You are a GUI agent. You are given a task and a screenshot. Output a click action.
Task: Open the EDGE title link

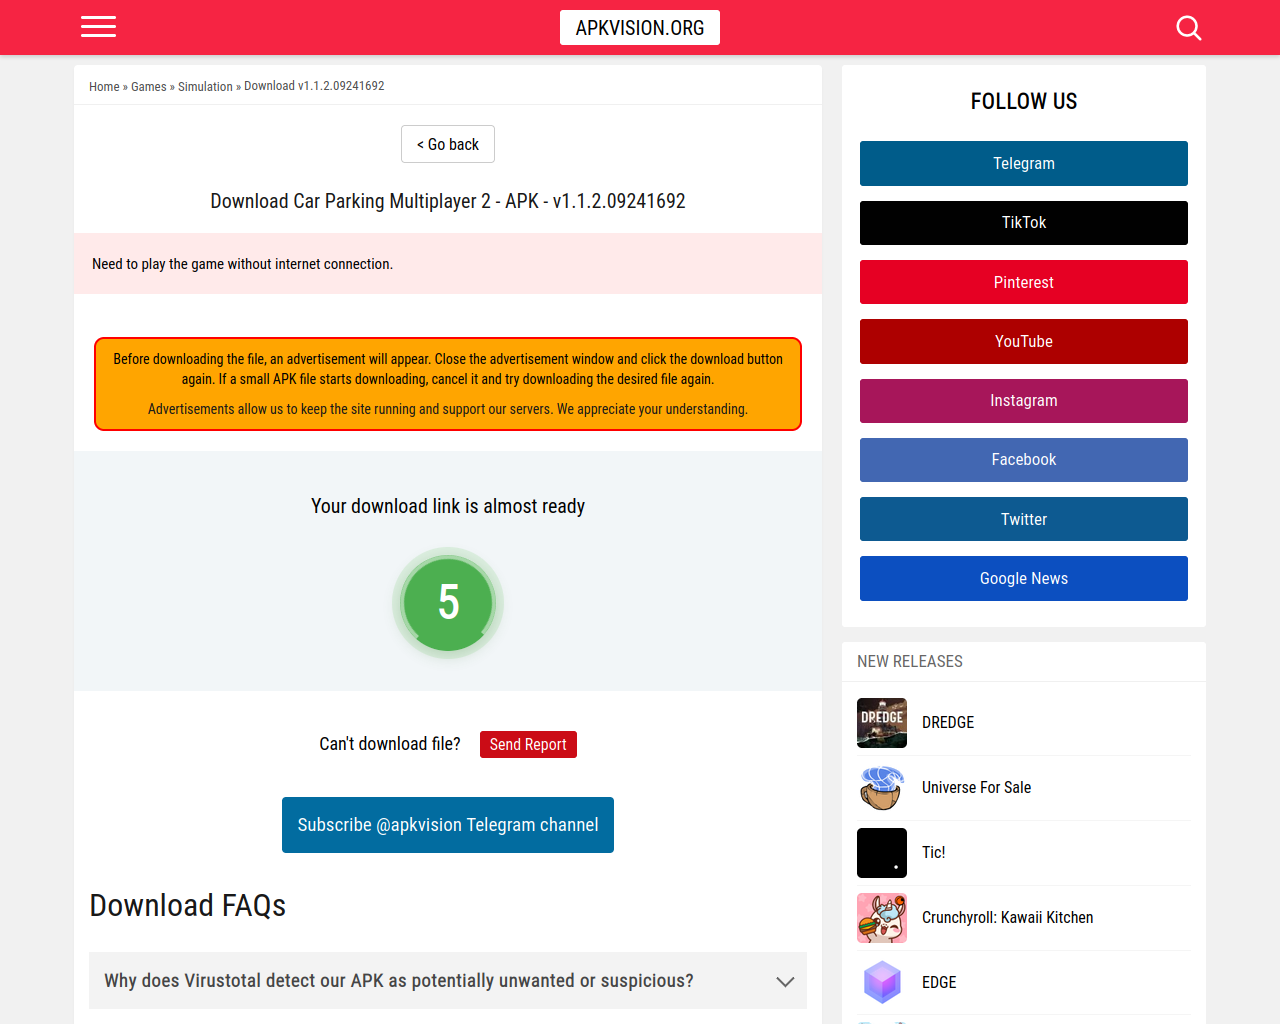click(x=939, y=982)
